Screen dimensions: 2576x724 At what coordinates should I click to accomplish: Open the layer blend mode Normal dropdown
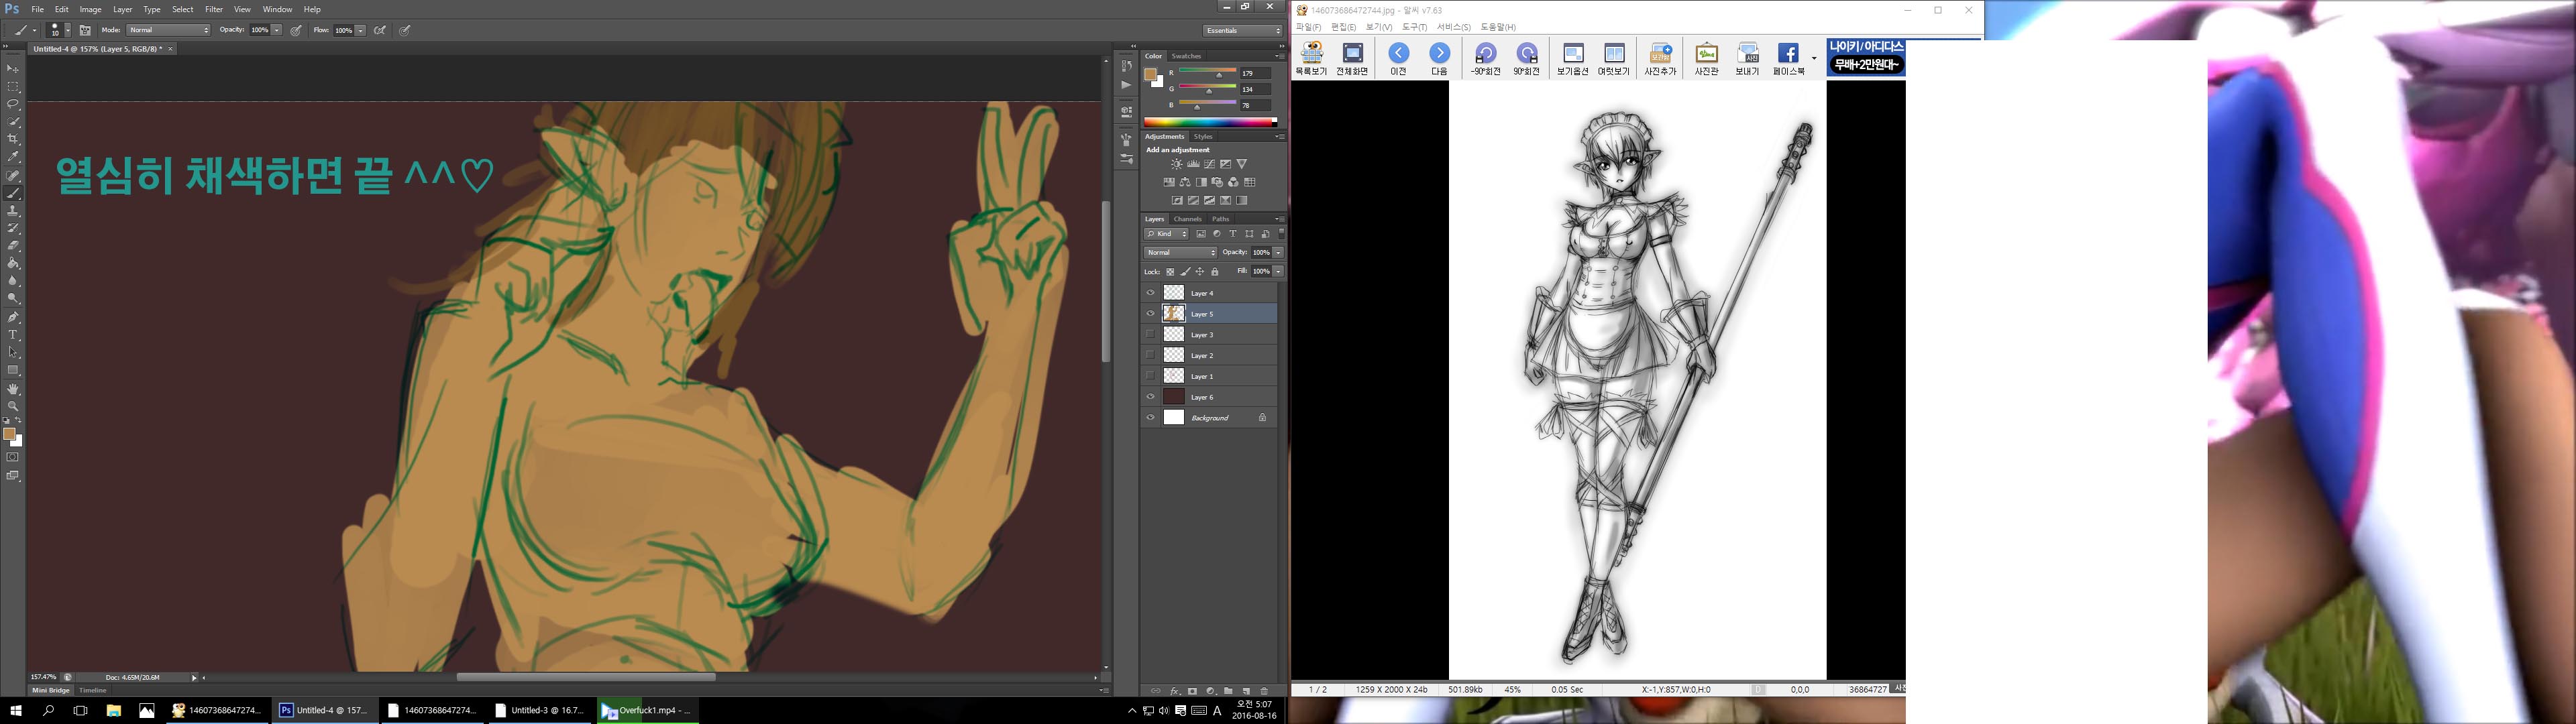click(x=1181, y=253)
